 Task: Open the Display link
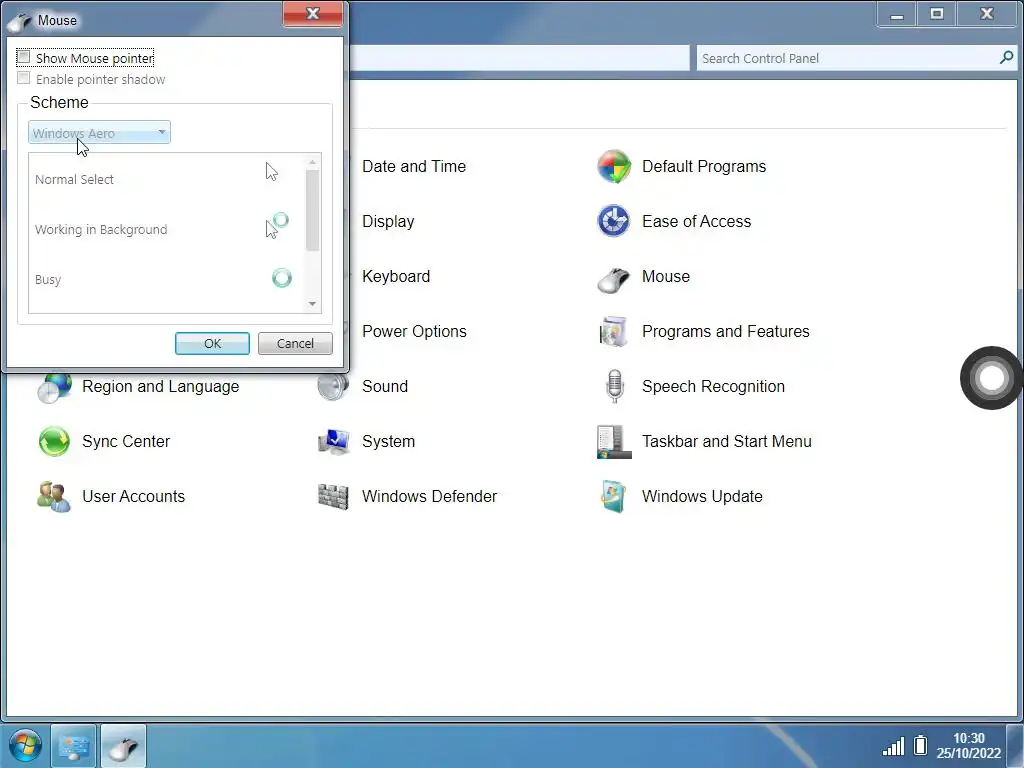click(388, 221)
